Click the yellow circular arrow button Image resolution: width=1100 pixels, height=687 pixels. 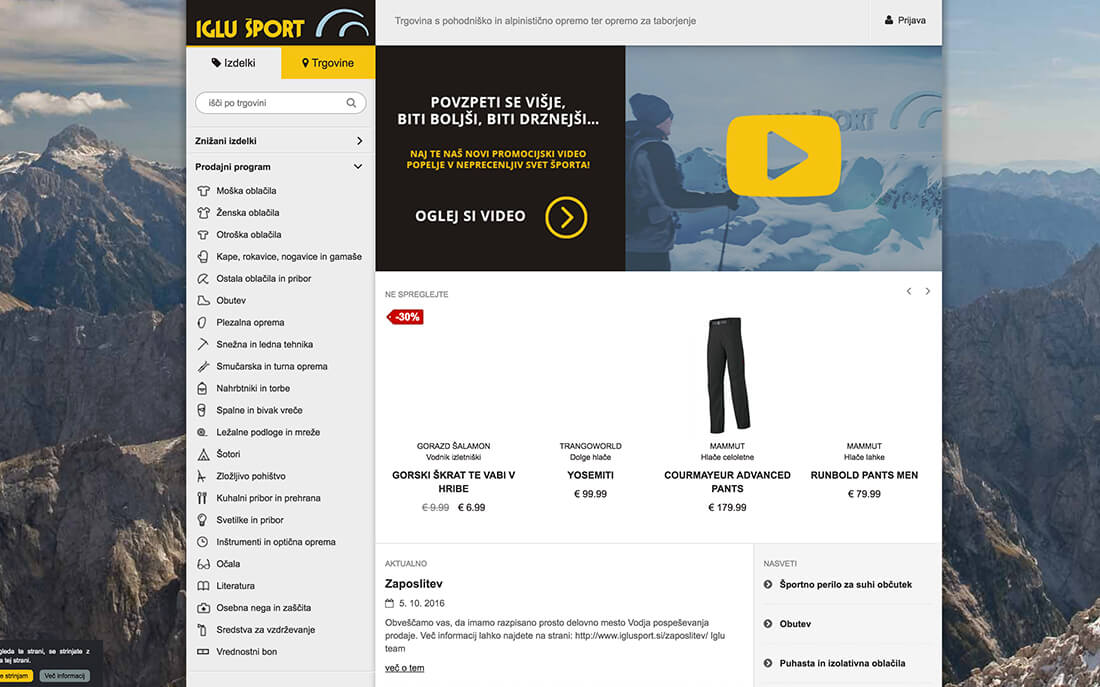566,217
